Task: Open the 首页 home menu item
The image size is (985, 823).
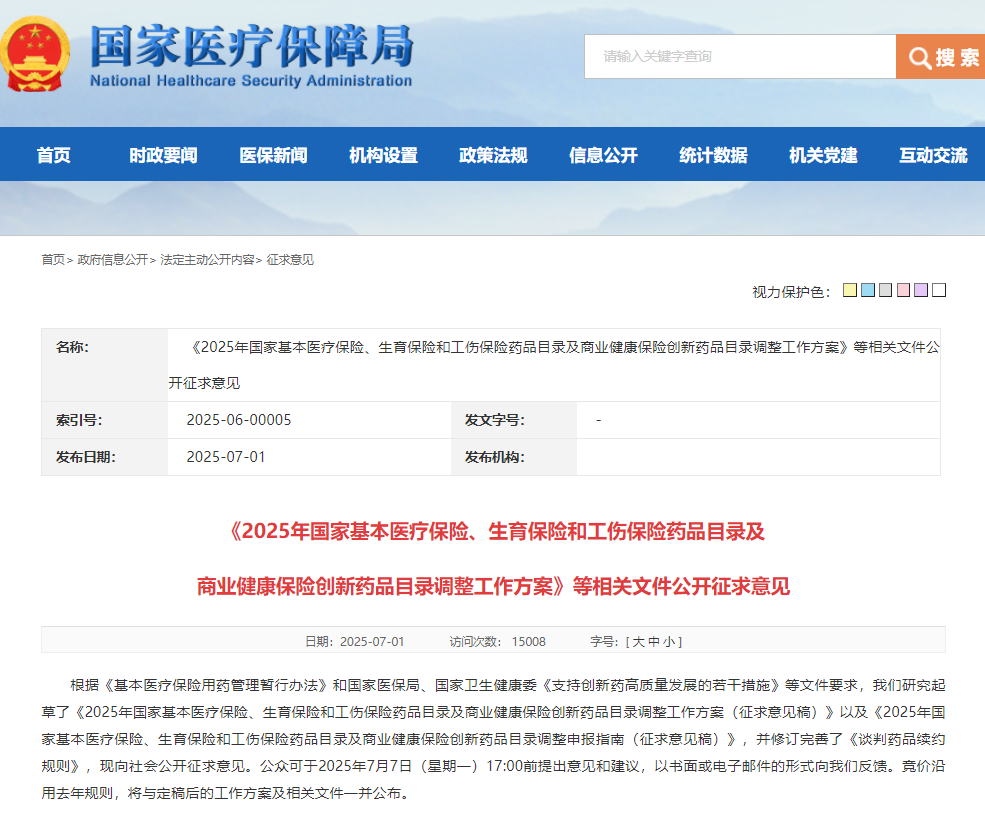Action: coord(54,155)
